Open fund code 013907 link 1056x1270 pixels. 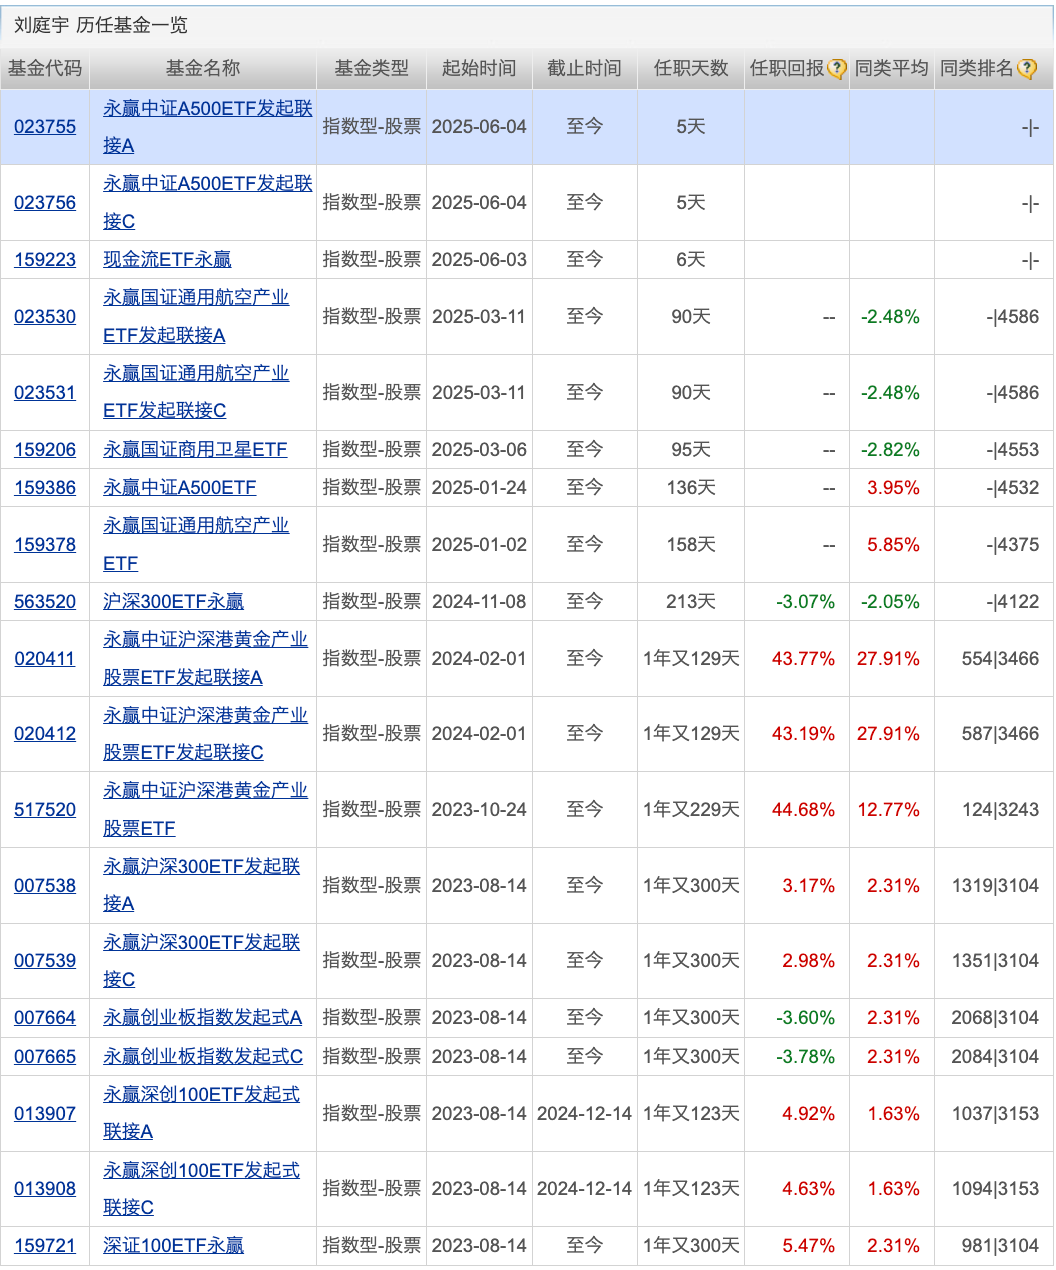coord(45,1114)
